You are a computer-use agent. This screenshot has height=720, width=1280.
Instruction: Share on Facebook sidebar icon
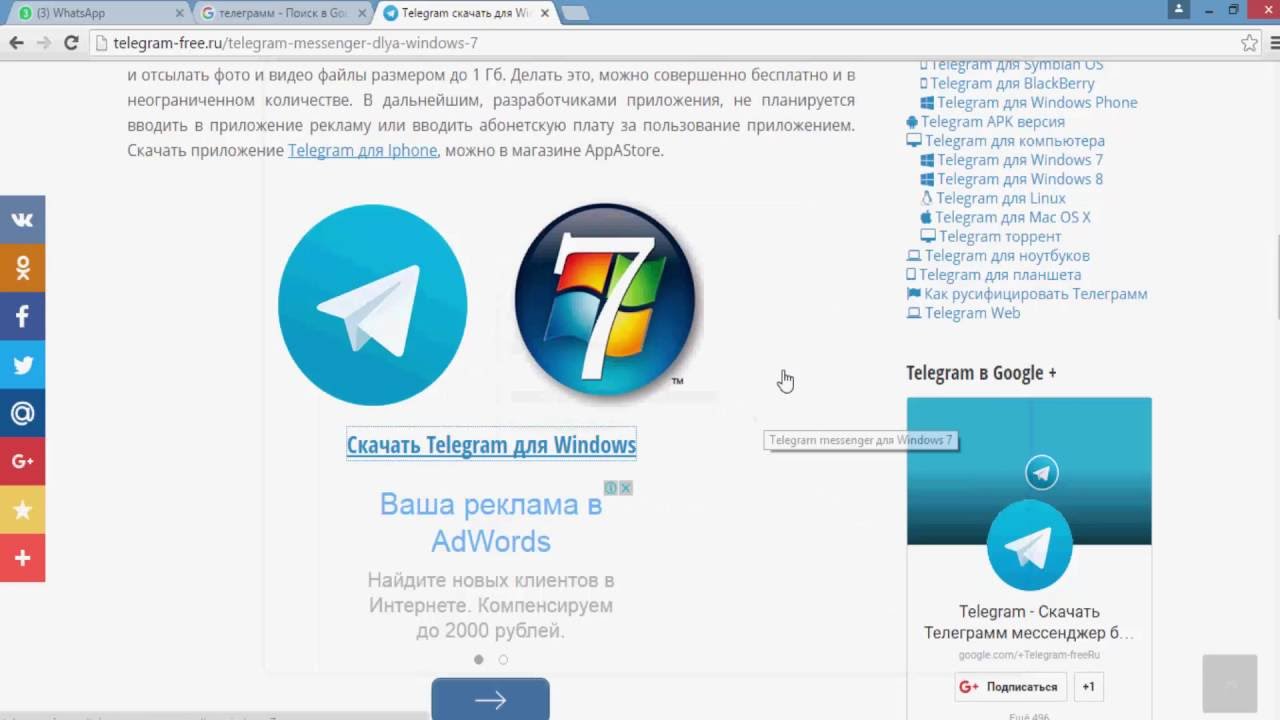[22, 316]
